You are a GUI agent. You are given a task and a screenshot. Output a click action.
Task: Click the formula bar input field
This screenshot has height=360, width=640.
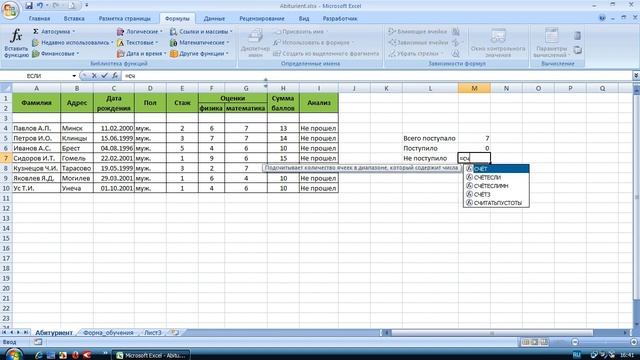click(x=376, y=76)
